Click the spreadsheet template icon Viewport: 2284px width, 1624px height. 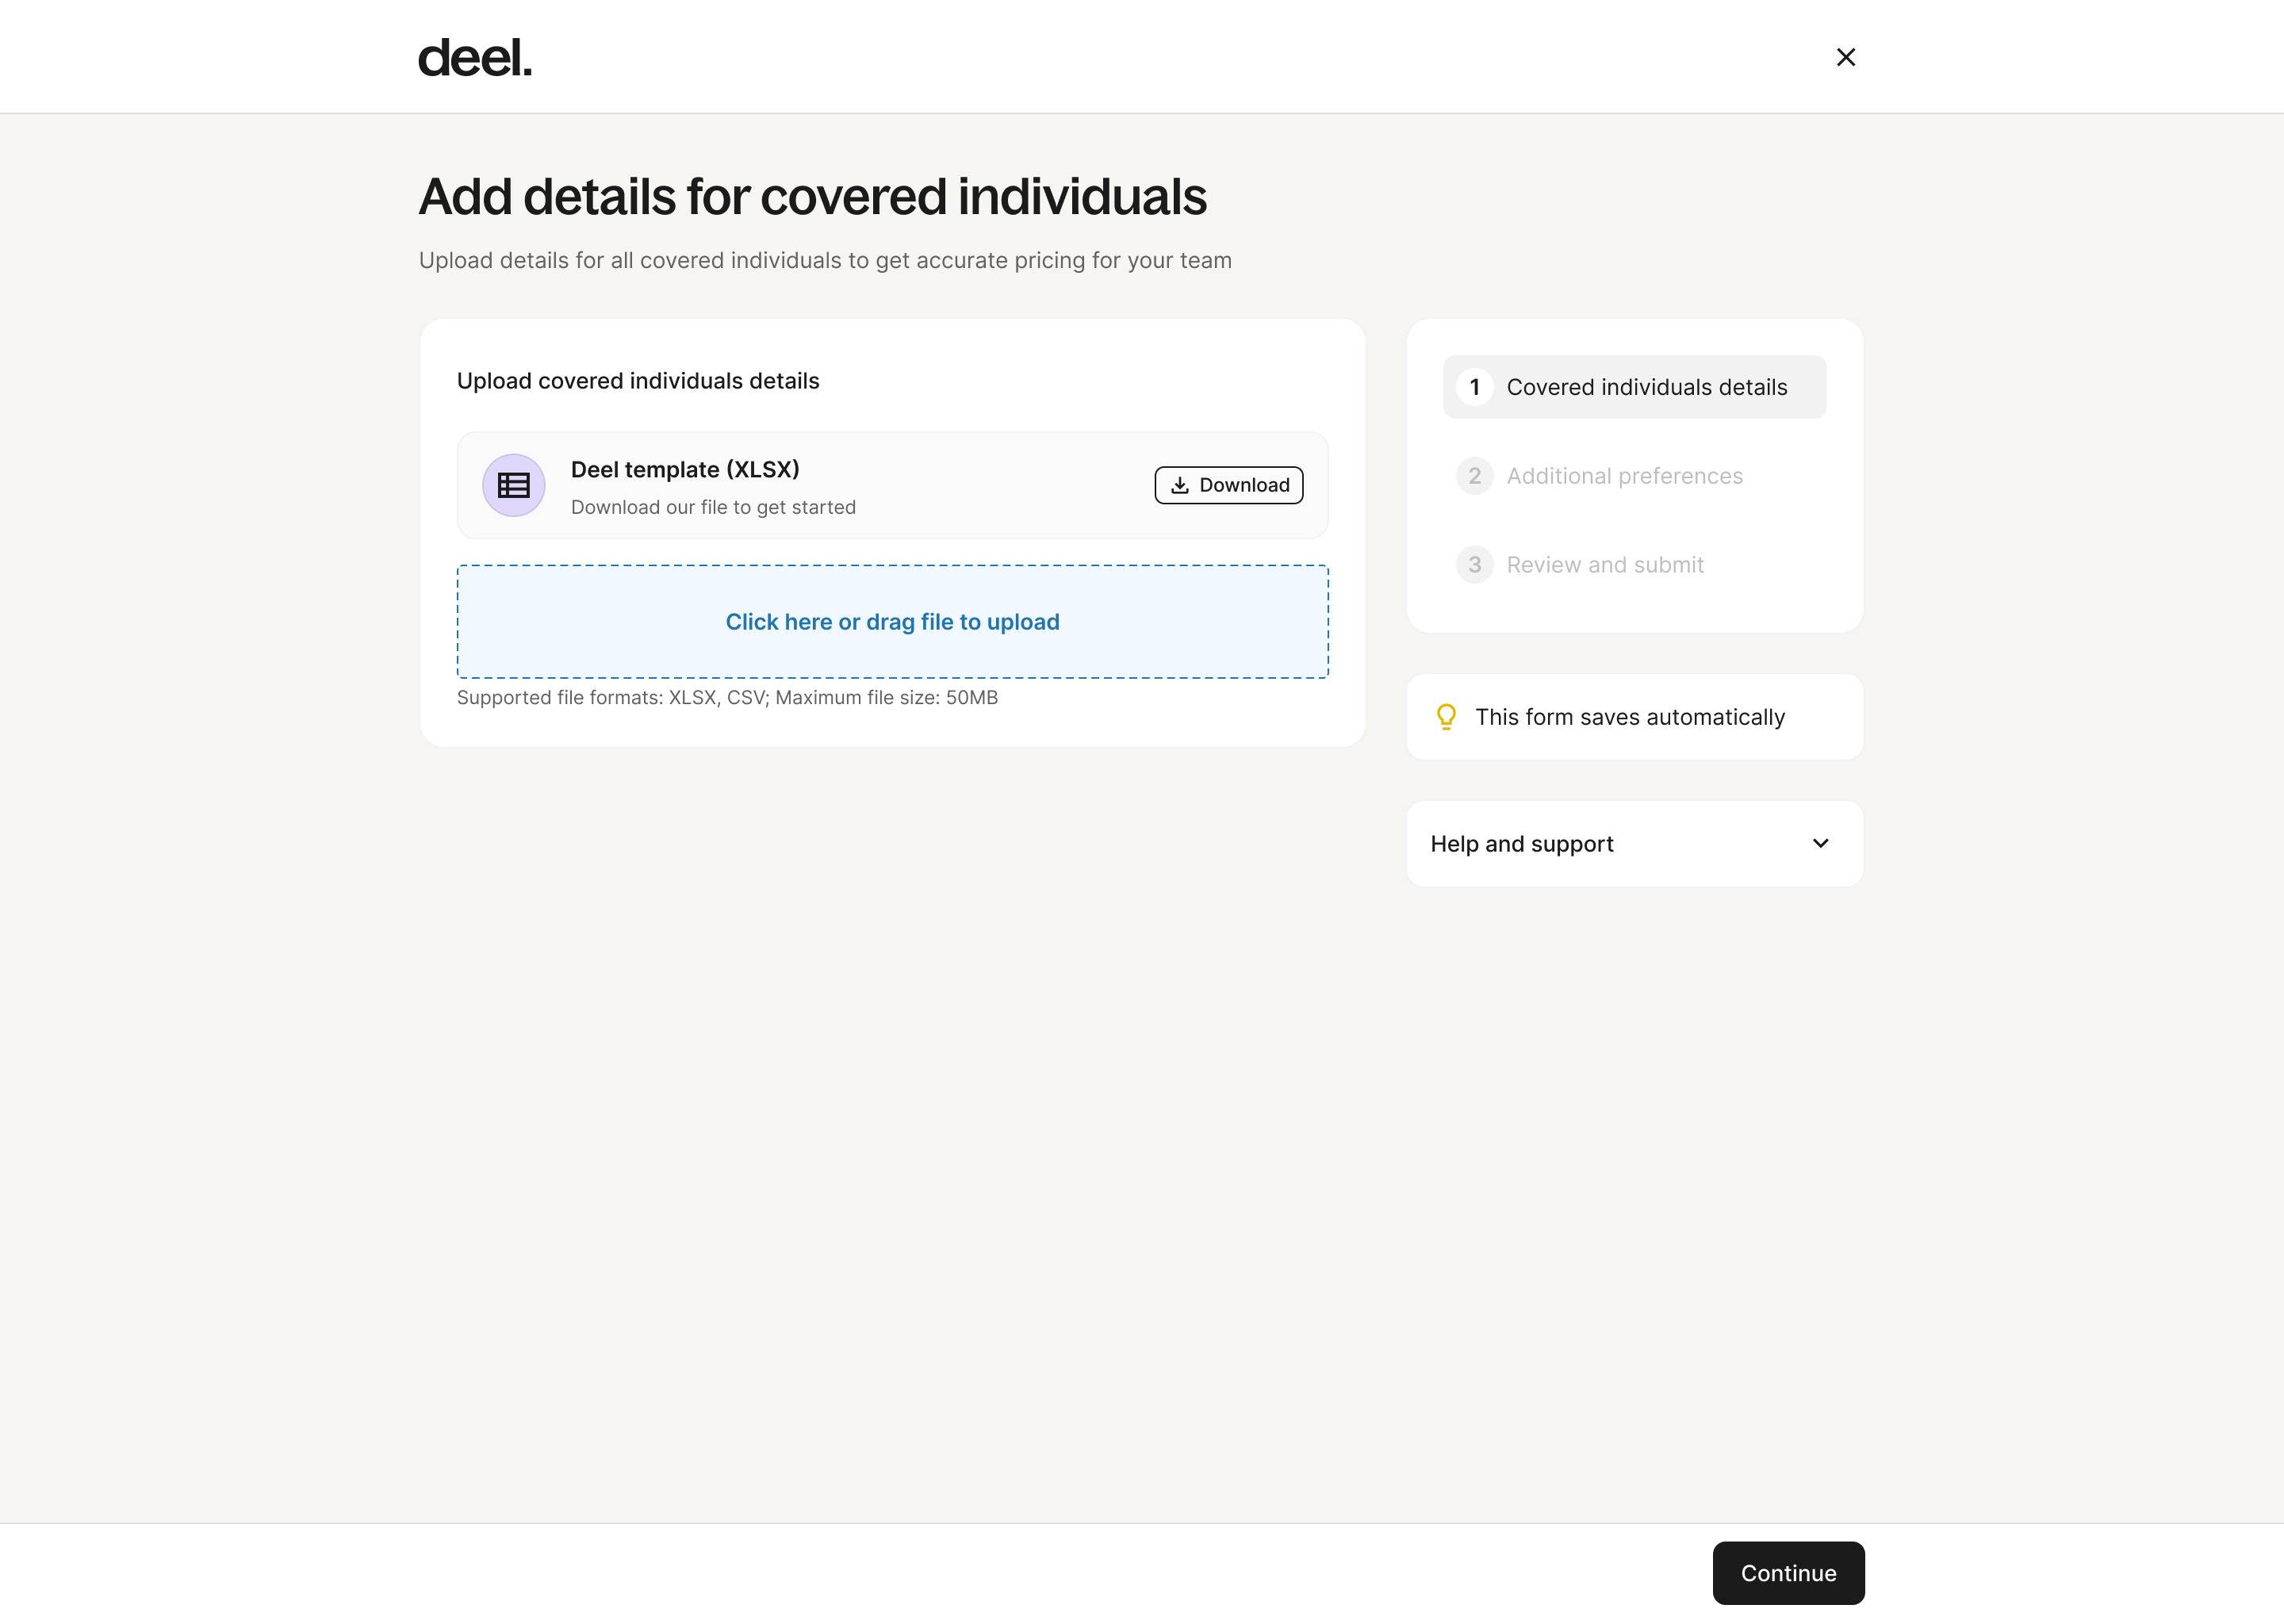[x=513, y=486]
